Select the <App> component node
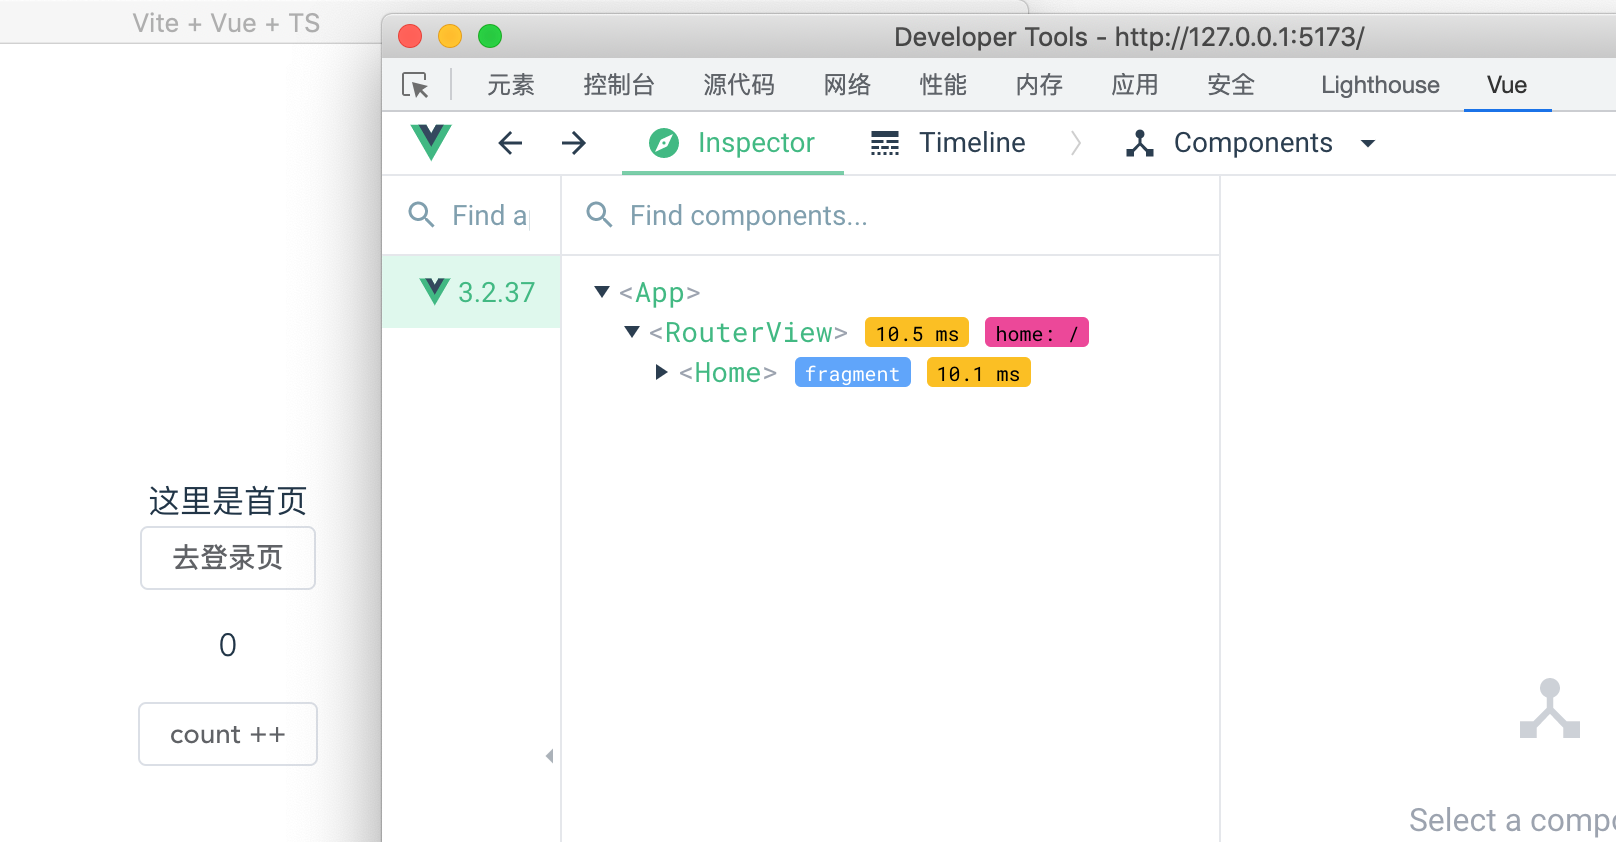The width and height of the screenshot is (1616, 842). tap(659, 293)
